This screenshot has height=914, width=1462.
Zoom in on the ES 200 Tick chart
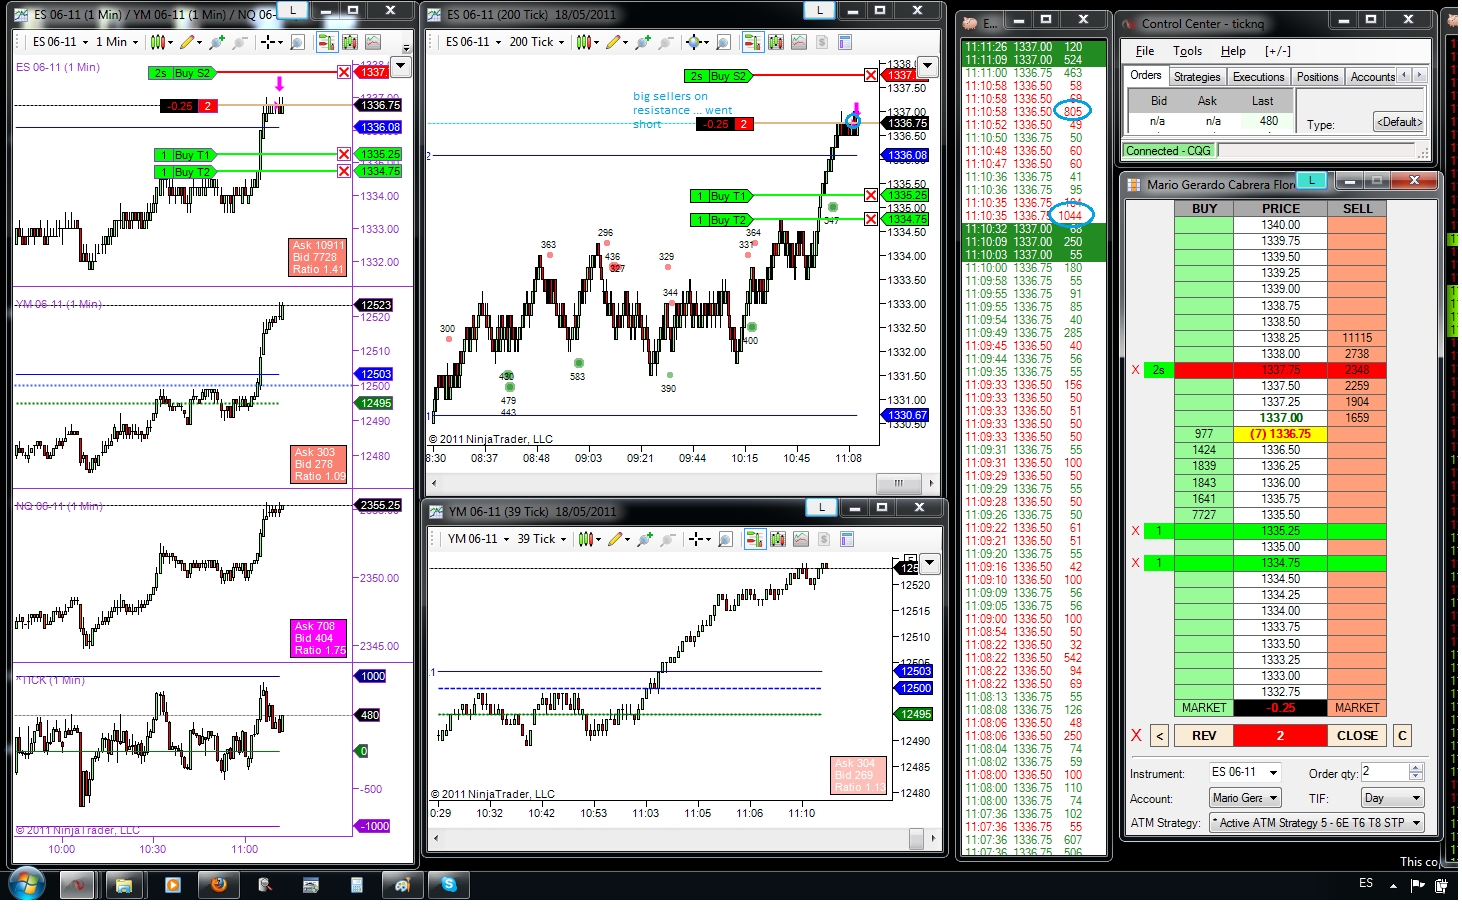pyautogui.click(x=643, y=42)
